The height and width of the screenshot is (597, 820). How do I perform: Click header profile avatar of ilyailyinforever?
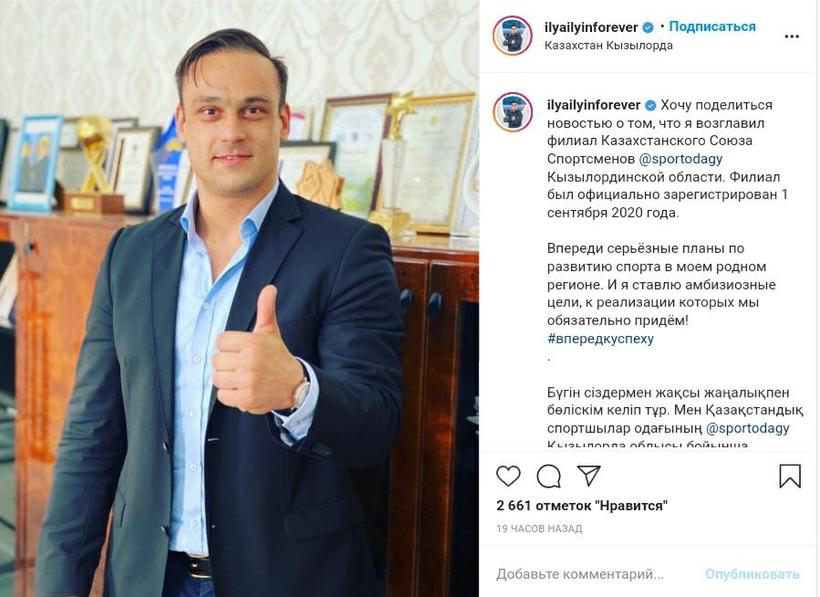coord(512,36)
